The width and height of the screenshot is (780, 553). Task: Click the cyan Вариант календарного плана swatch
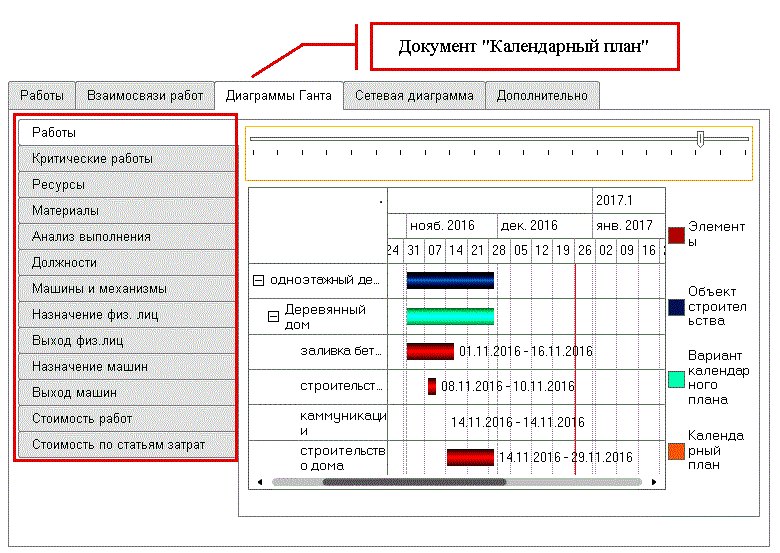676,379
